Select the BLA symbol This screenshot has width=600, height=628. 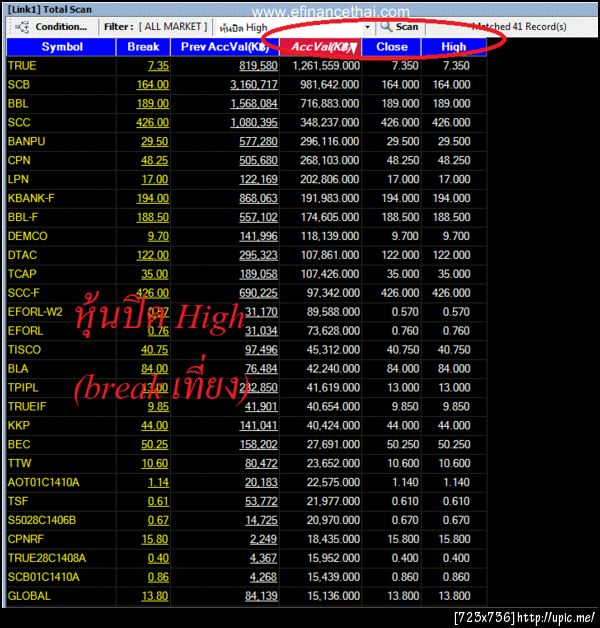coord(18,368)
